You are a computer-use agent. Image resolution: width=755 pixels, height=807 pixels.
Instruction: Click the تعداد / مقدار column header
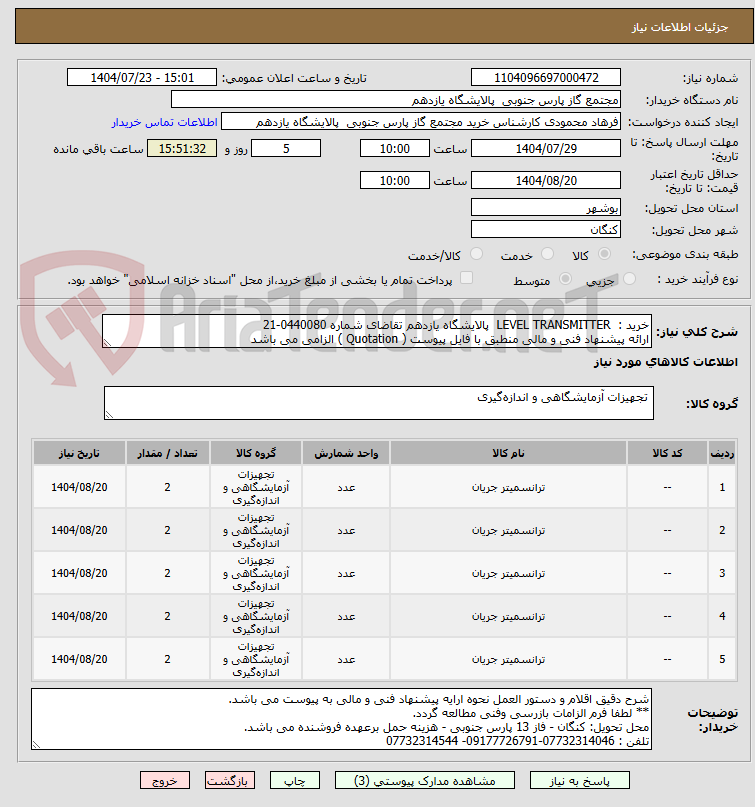pos(167,453)
